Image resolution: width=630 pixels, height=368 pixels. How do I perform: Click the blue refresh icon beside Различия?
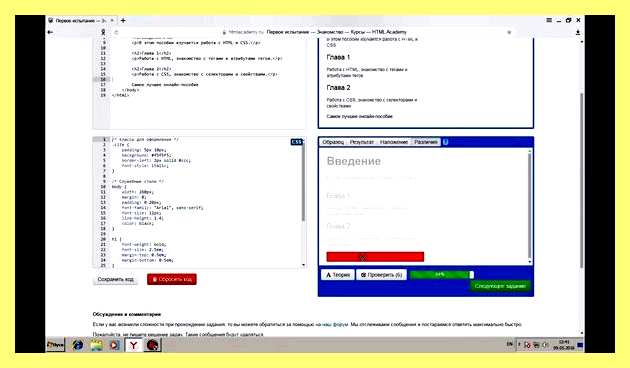point(445,142)
